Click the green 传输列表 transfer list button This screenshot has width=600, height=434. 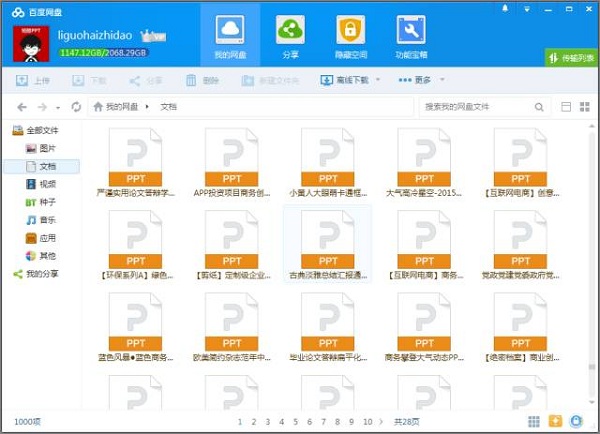coord(571,58)
